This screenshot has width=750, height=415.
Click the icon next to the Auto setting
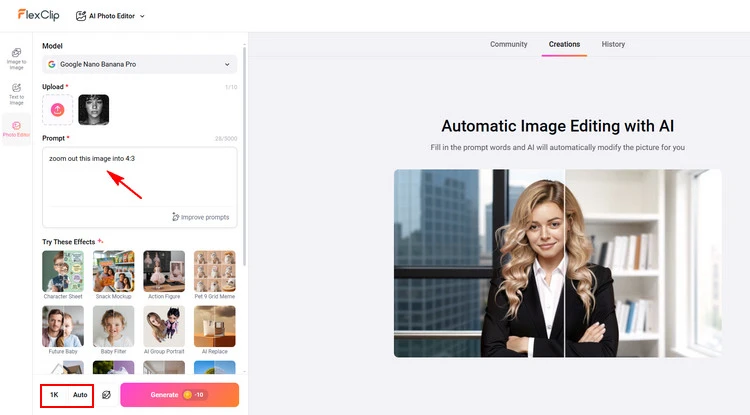(x=106, y=395)
